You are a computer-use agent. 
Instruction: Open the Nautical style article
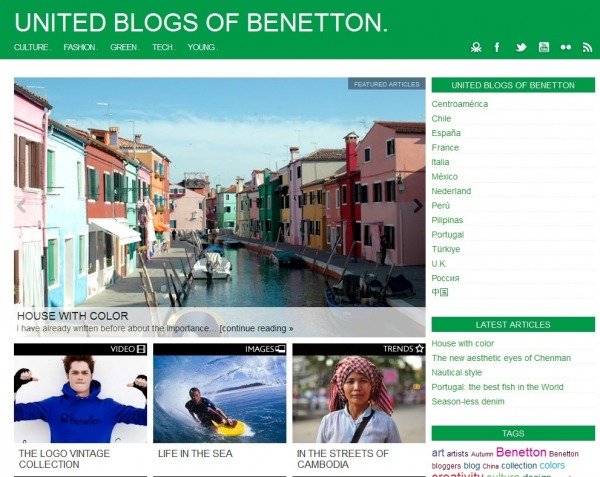(x=457, y=373)
